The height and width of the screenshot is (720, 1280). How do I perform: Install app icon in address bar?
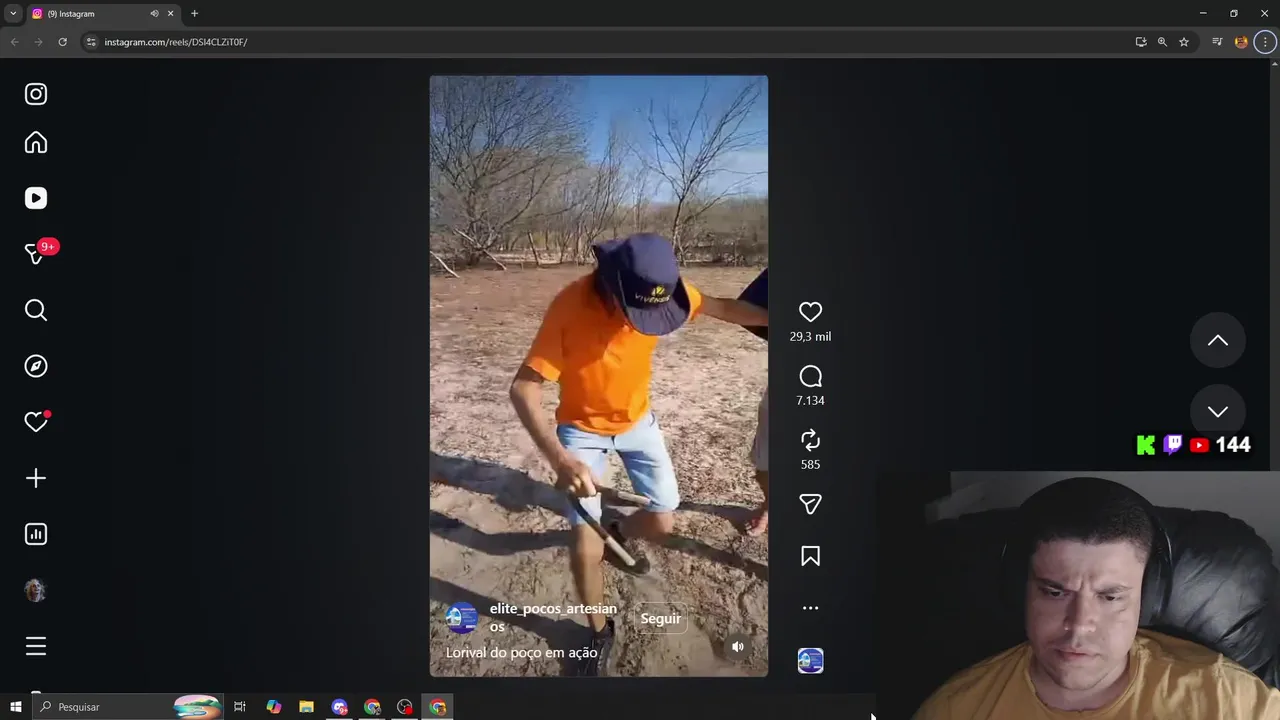1141,42
